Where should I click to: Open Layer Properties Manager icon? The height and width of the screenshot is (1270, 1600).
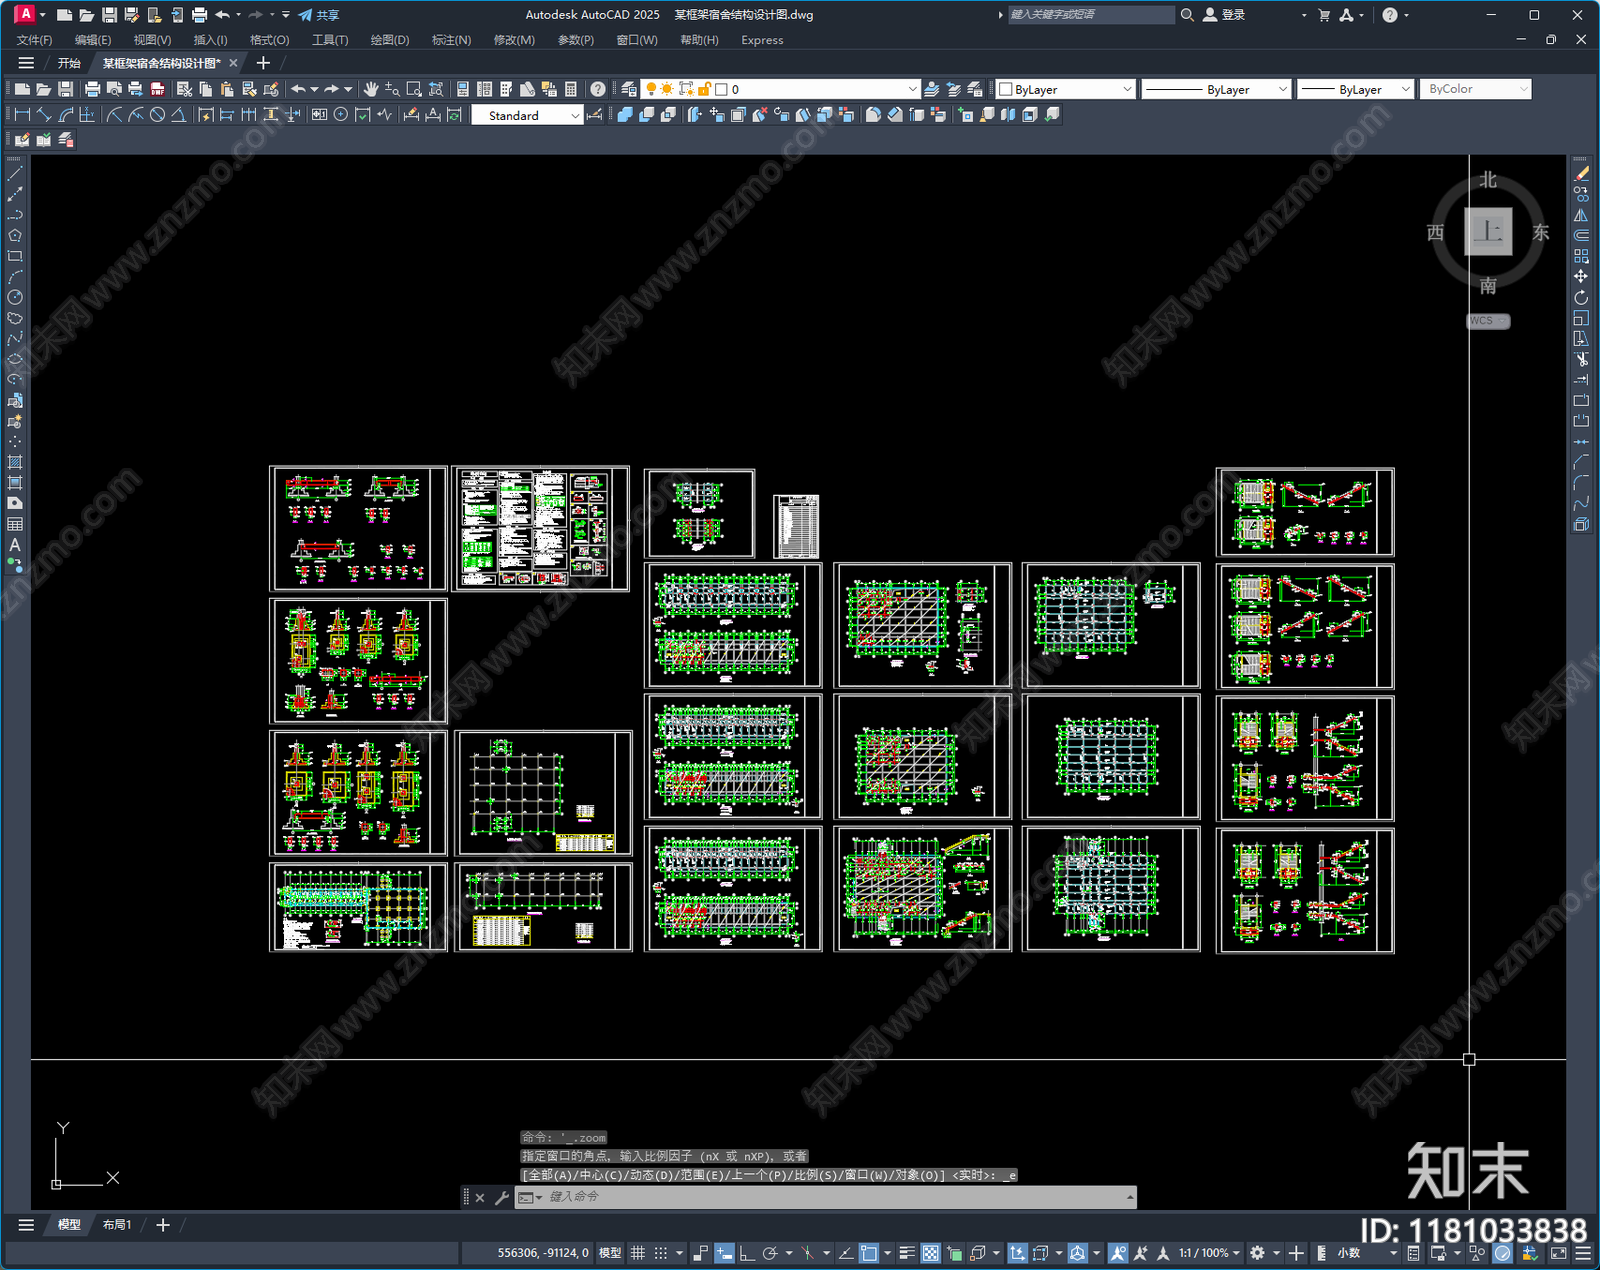(628, 89)
